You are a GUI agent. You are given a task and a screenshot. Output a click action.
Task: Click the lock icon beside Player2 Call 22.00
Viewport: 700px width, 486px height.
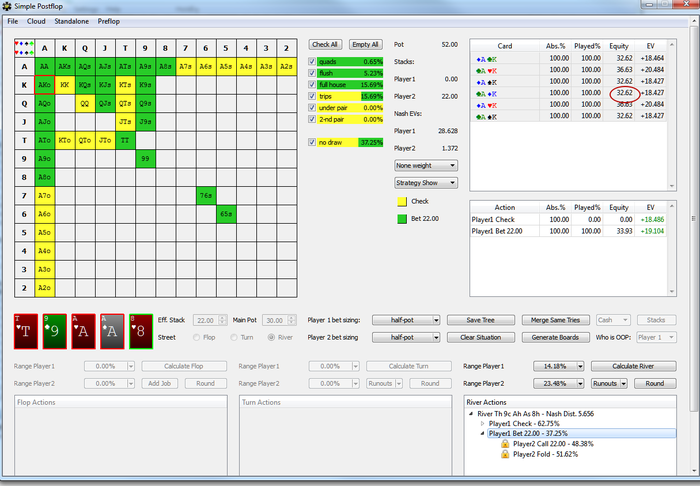(505, 444)
